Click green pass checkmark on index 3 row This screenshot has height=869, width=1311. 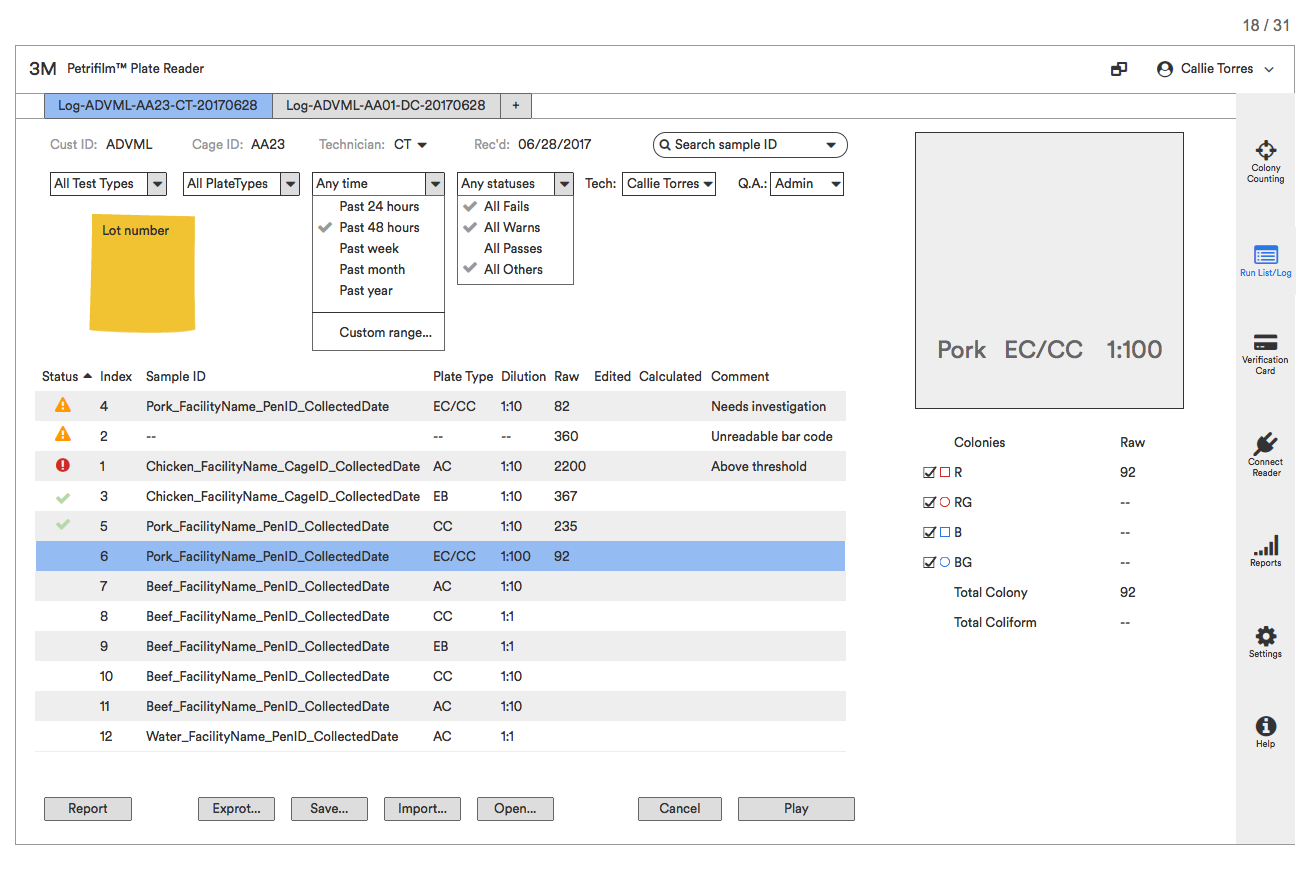coord(63,496)
